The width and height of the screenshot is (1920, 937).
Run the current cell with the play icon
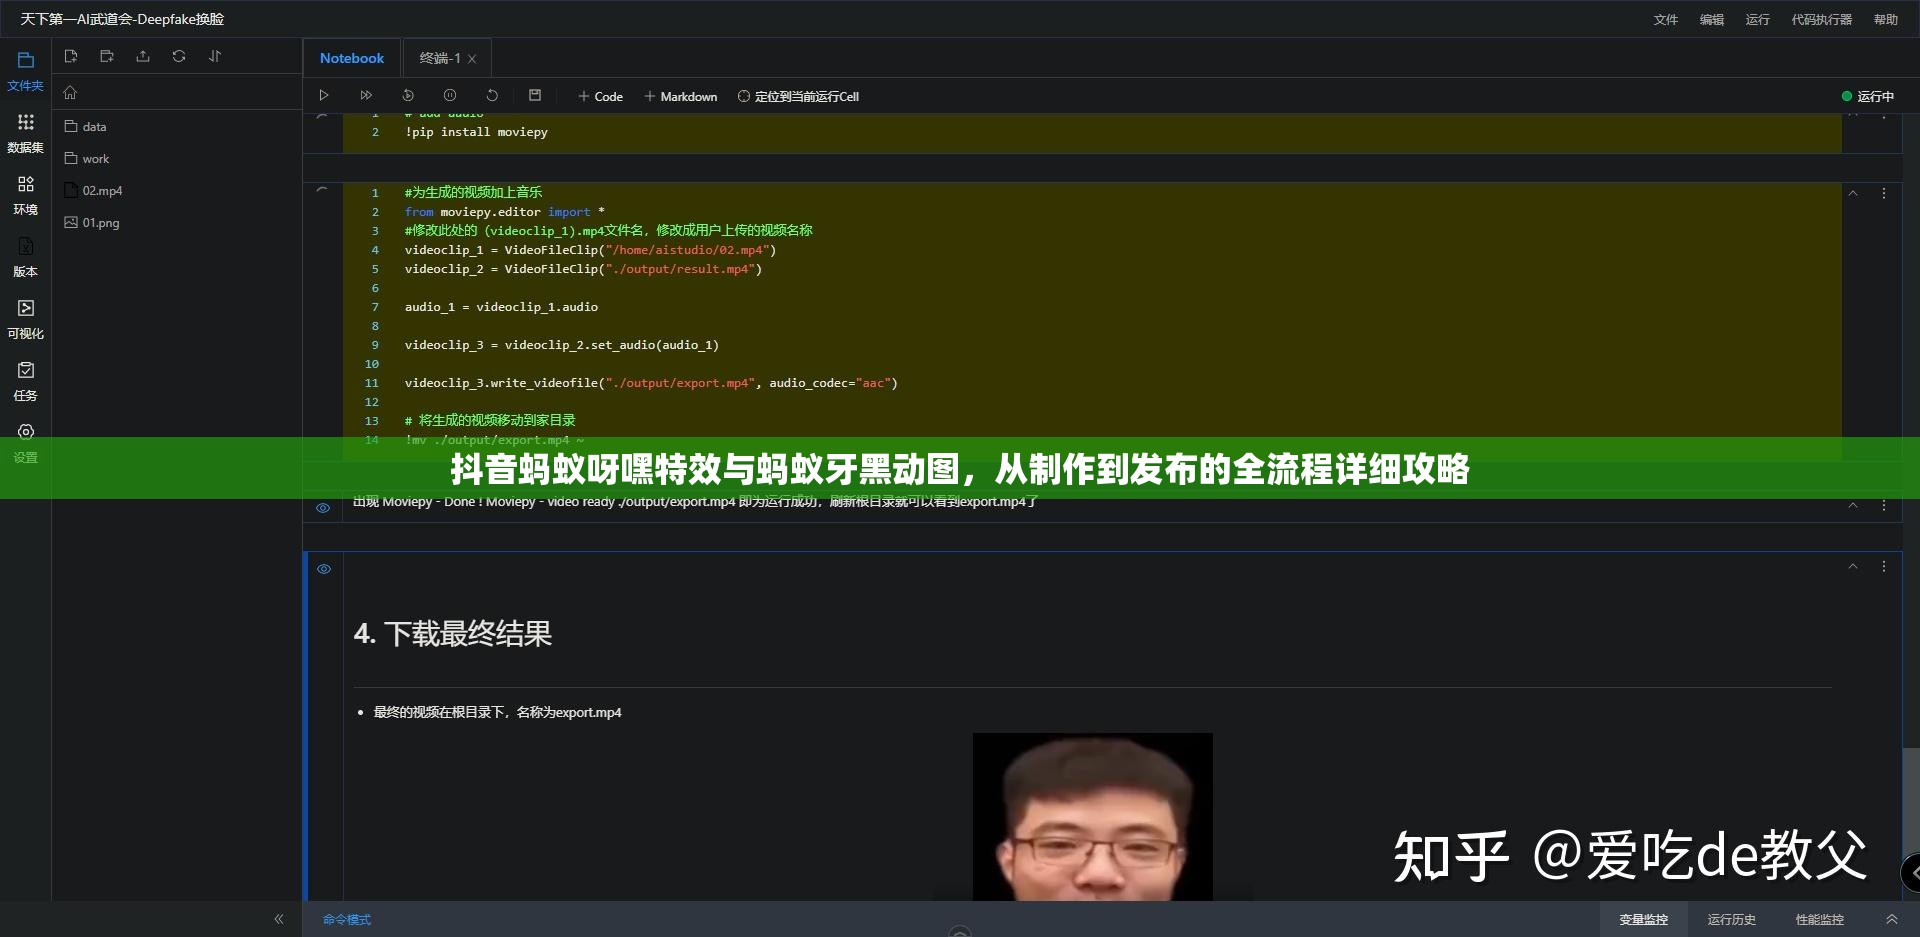click(324, 95)
